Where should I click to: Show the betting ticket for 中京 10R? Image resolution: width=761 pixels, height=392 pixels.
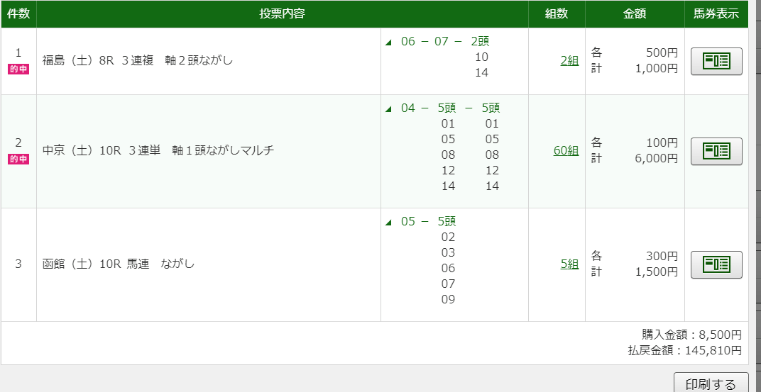tap(716, 151)
